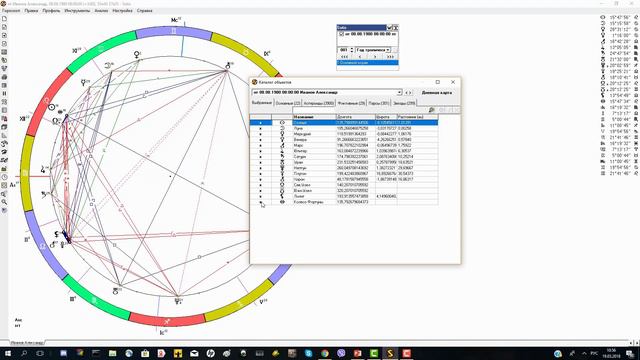Click the fast backward <<< button

pyautogui.click(x=344, y=57)
